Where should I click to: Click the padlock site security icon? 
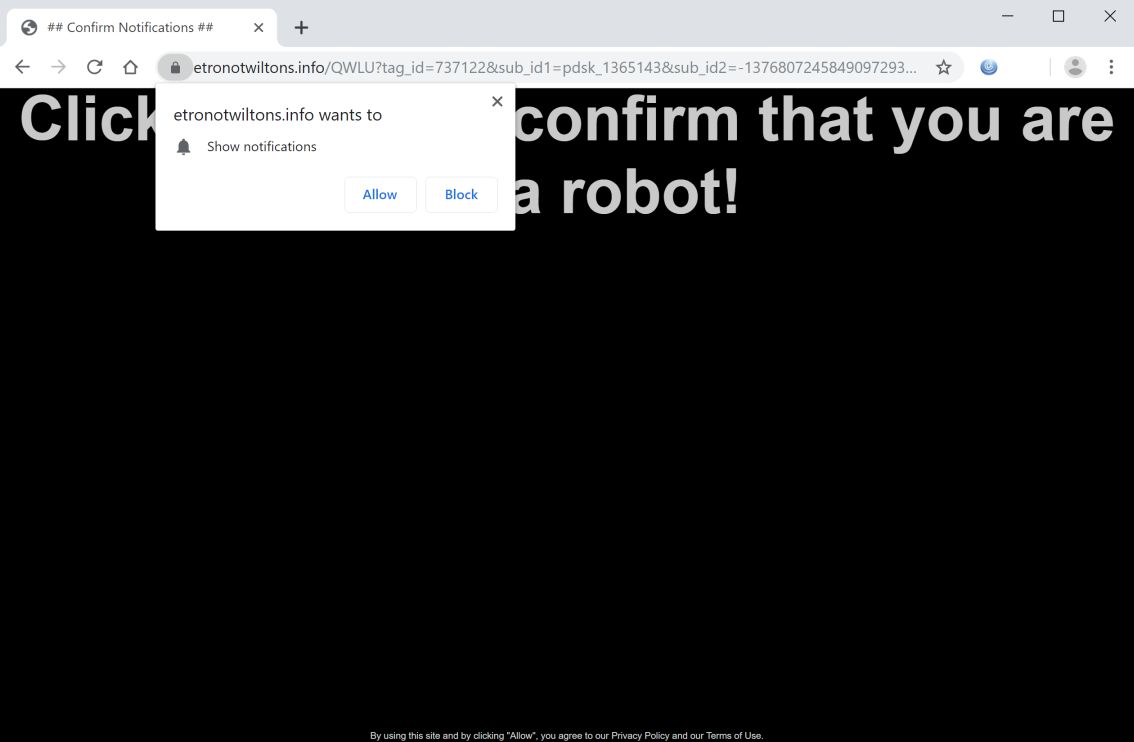174,67
